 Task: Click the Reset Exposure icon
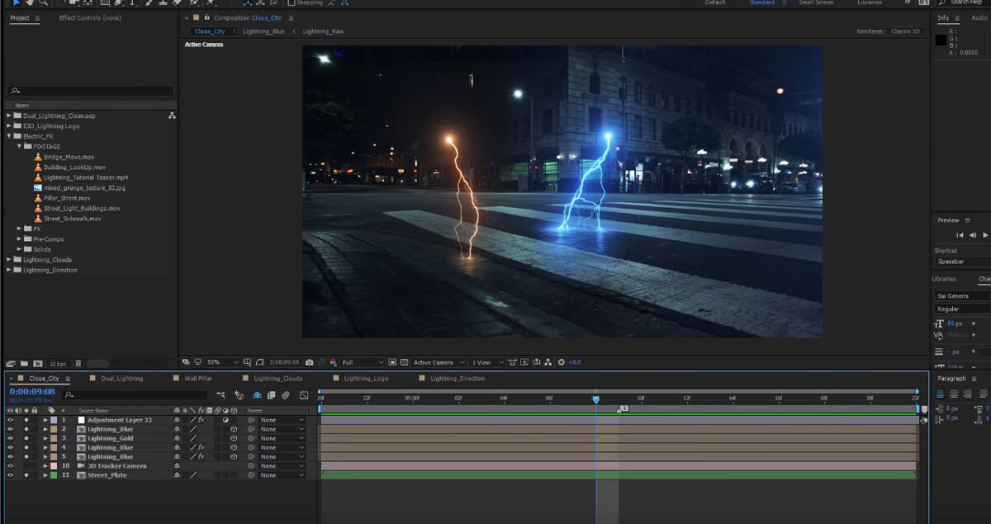(561, 362)
